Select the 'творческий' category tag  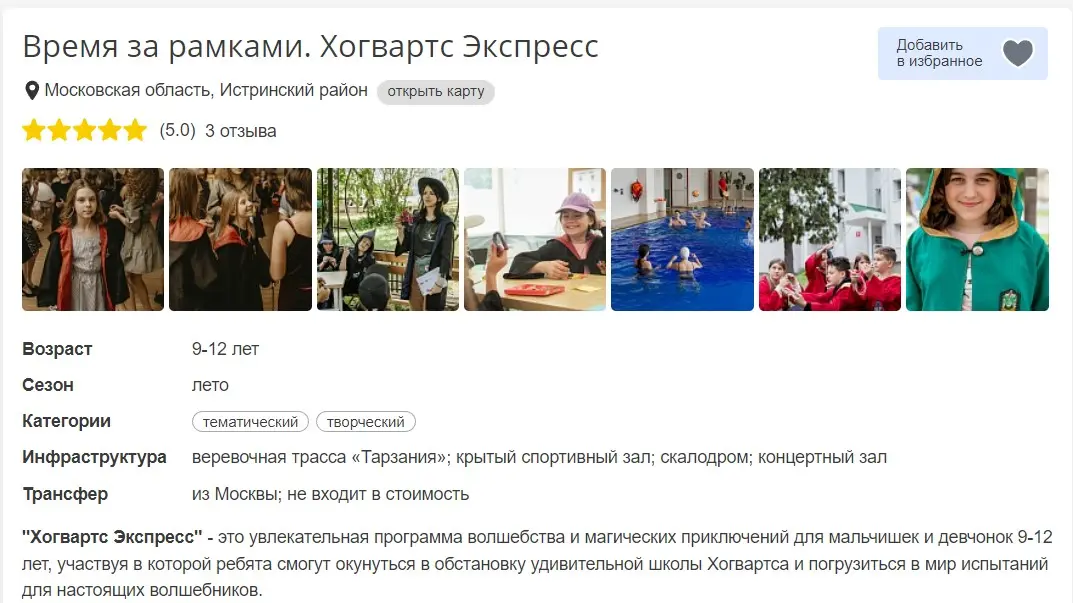click(365, 422)
